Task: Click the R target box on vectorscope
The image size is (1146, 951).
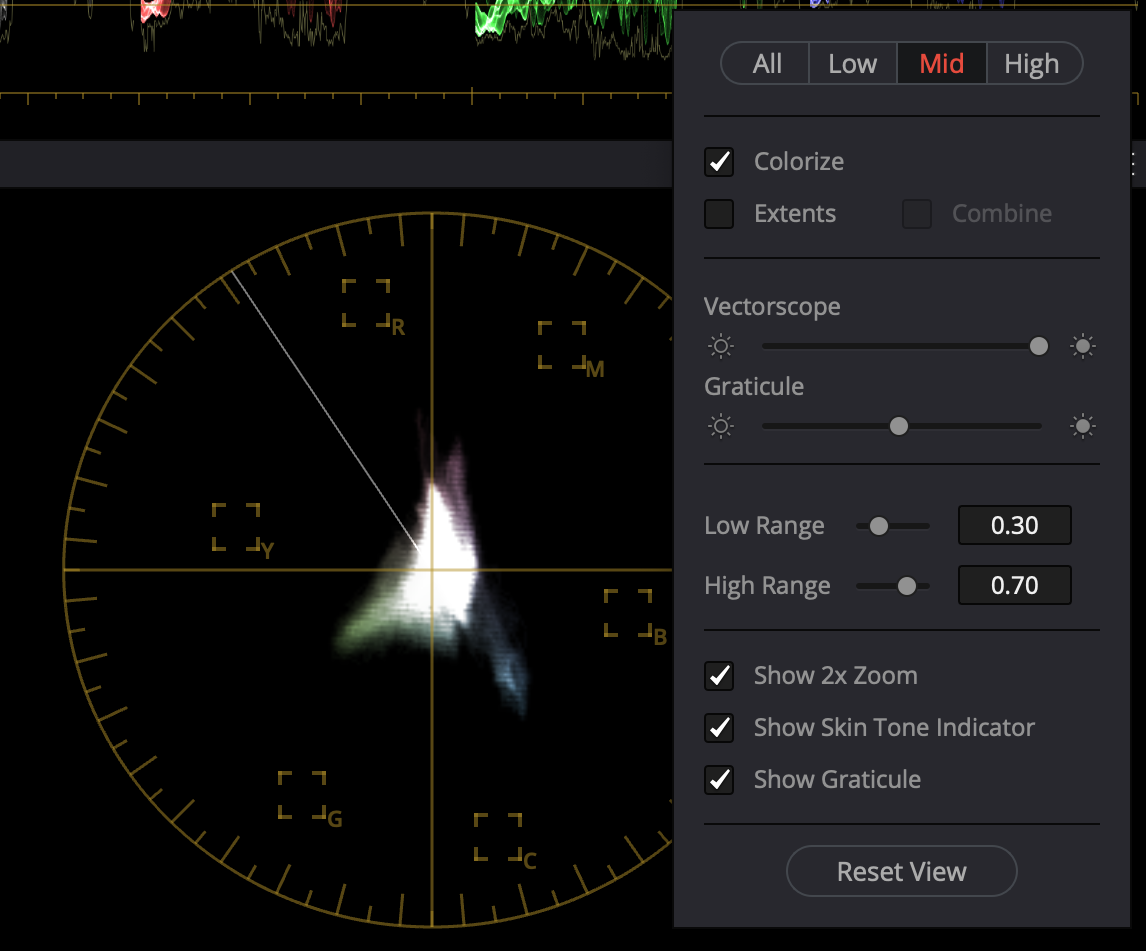Action: coord(366,303)
